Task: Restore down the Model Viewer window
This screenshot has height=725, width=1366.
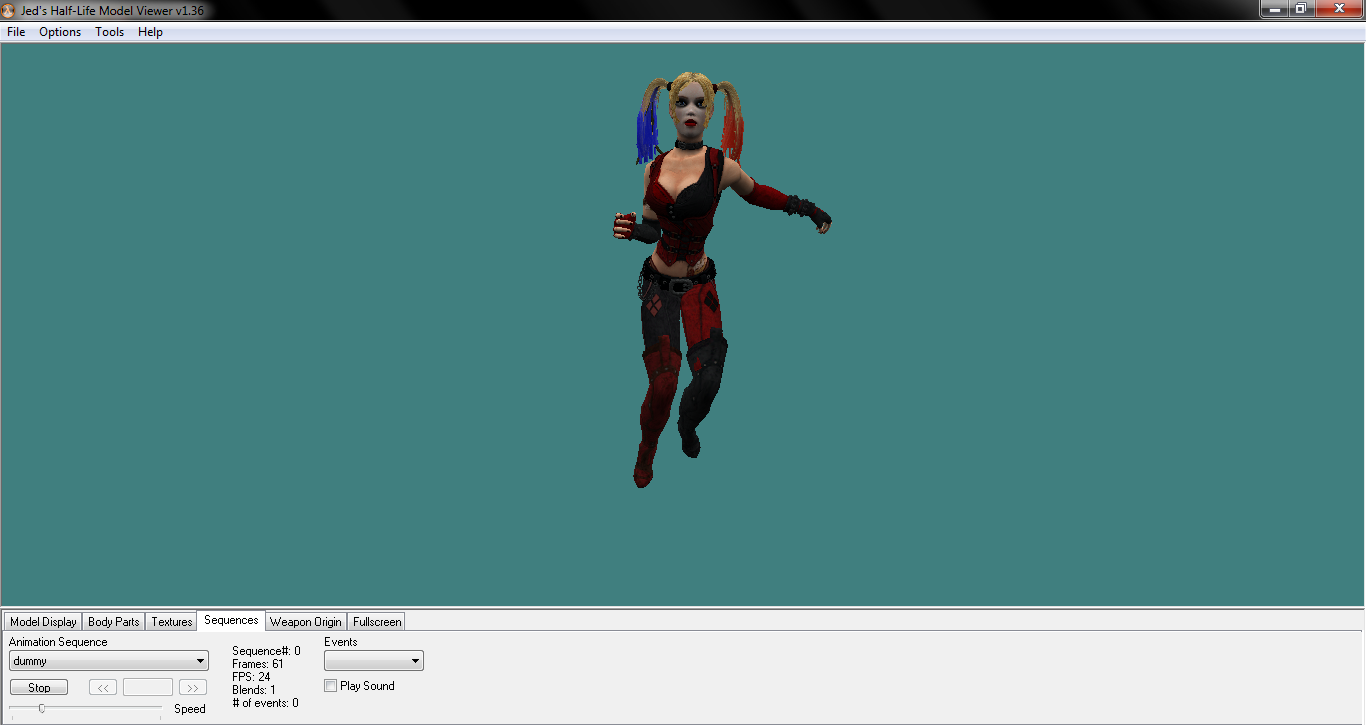Action: tap(1300, 8)
